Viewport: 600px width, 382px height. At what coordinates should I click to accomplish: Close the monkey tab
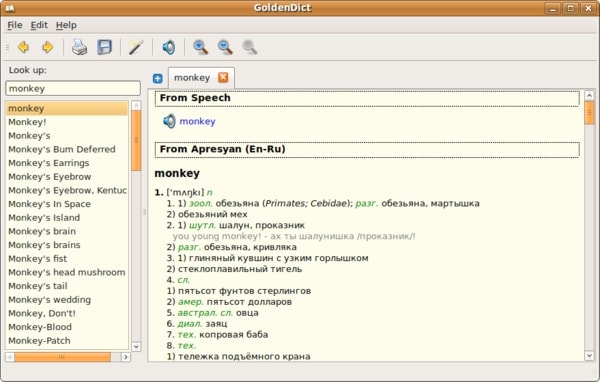223,78
